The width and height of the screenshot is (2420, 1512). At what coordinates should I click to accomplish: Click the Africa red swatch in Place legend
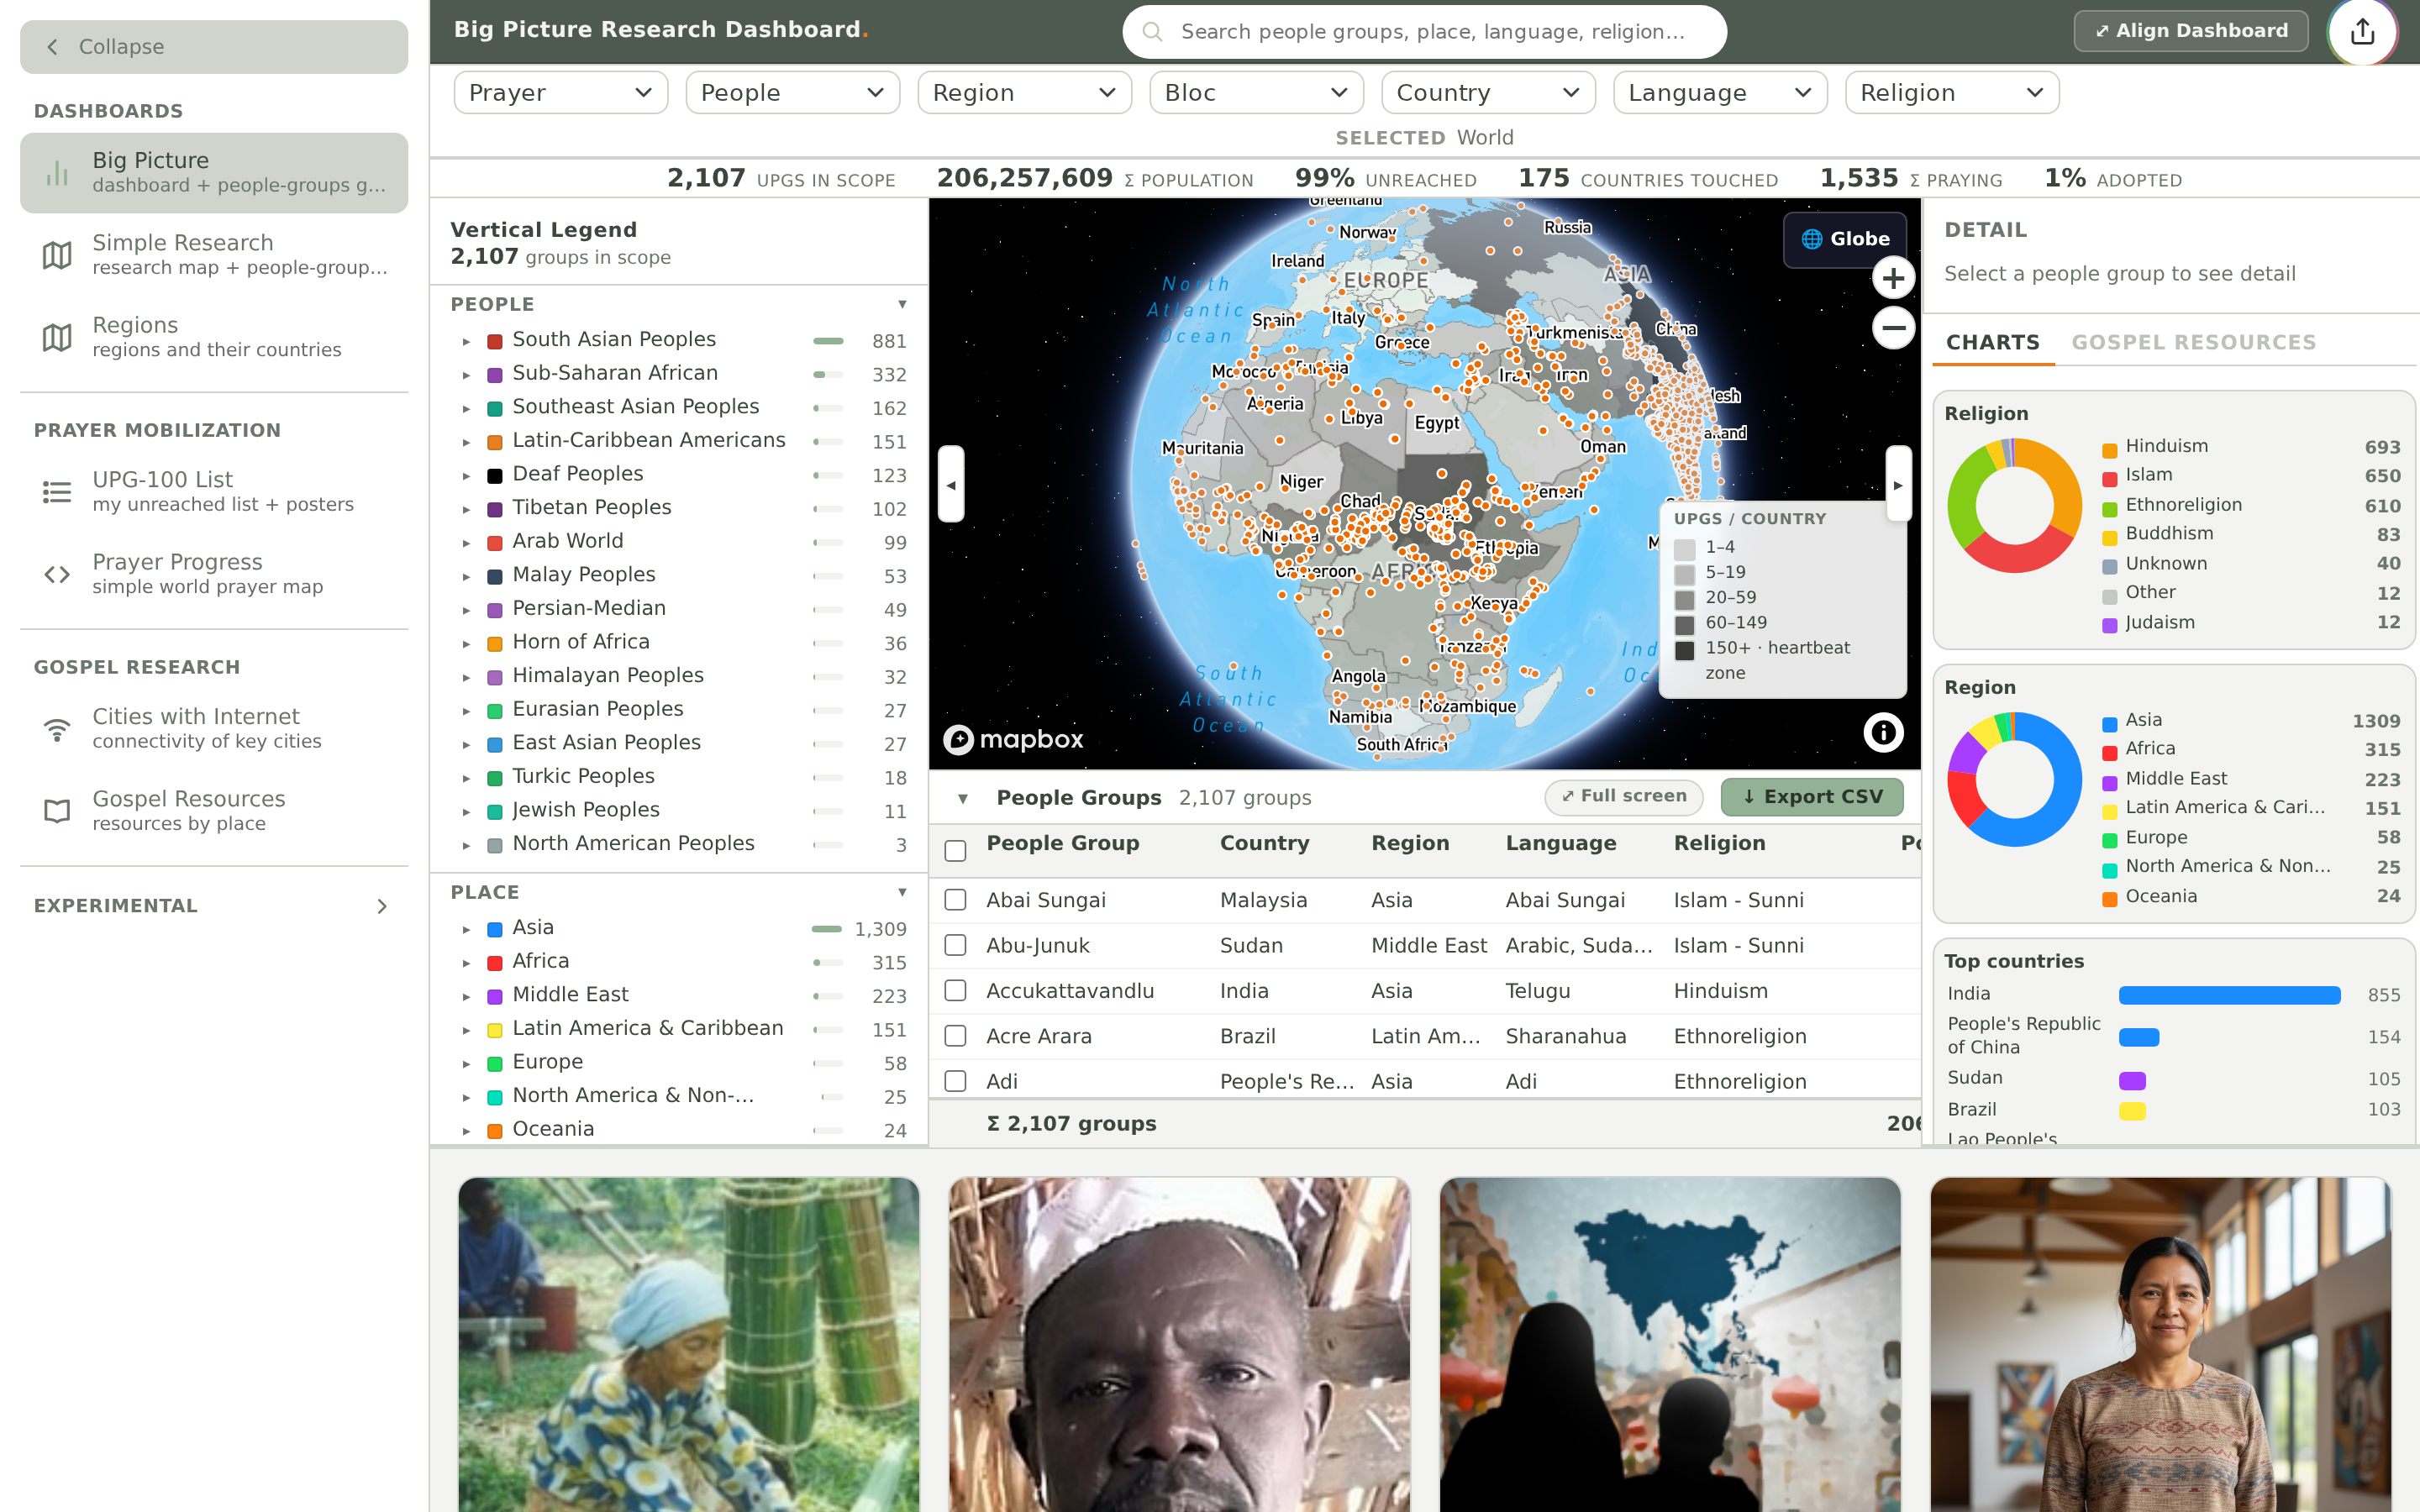click(494, 963)
